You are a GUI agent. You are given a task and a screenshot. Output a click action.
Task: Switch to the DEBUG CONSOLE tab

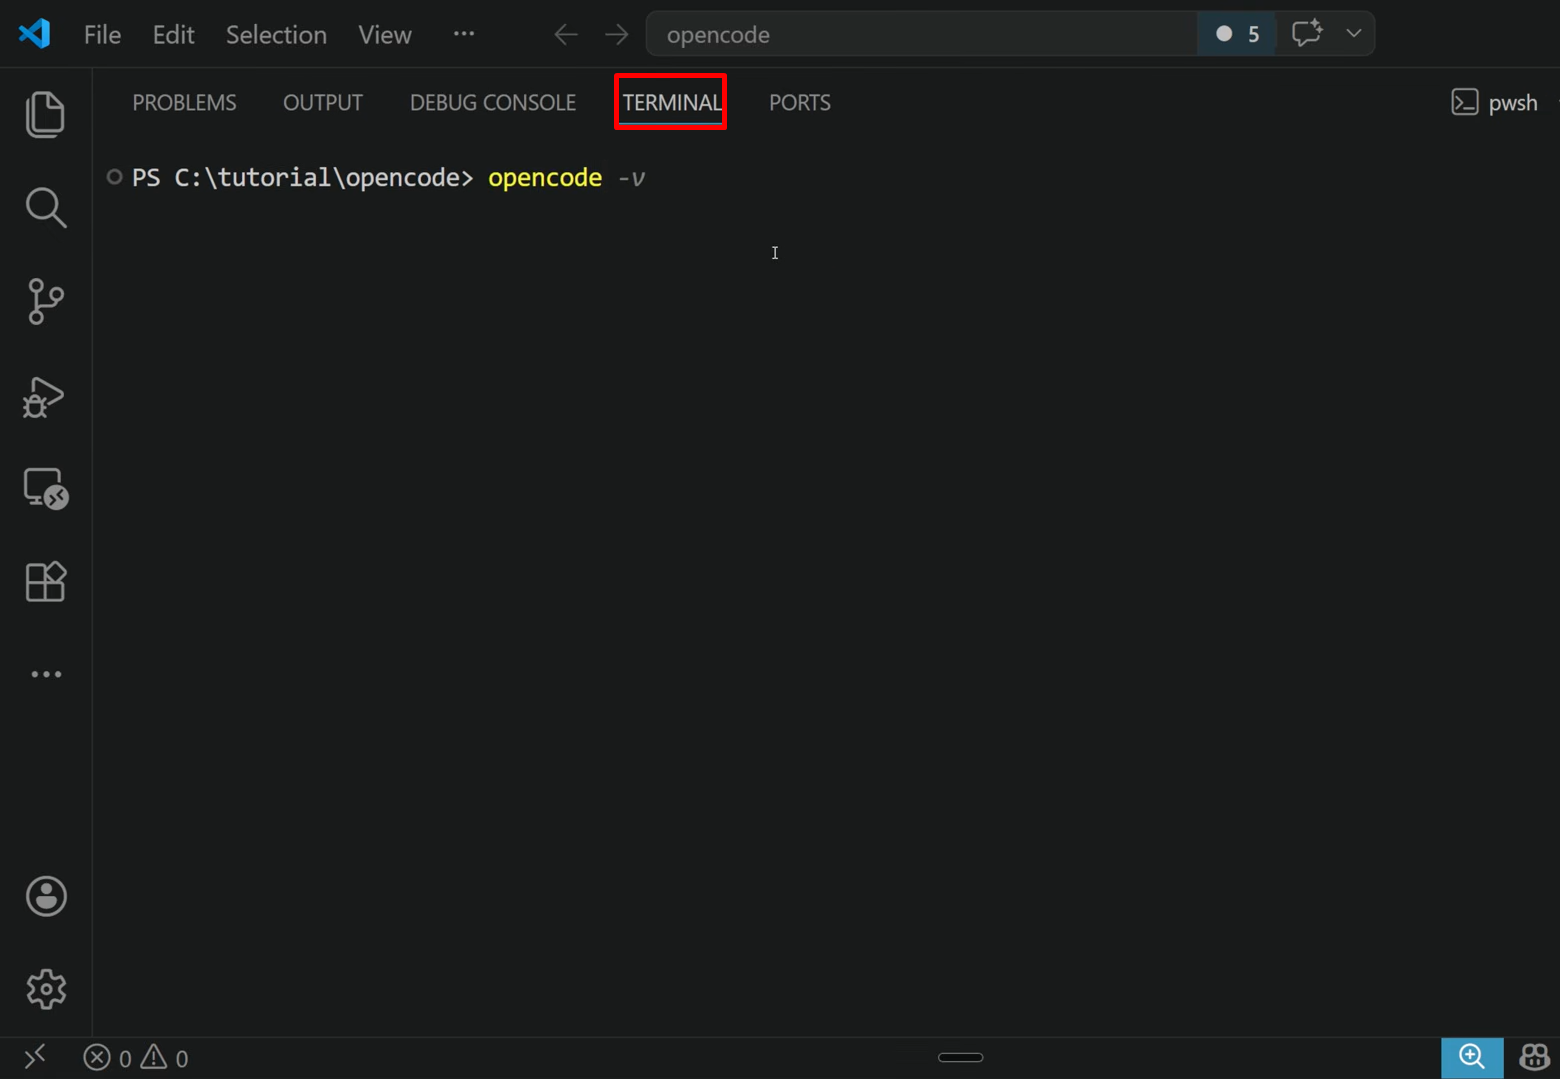(x=493, y=102)
